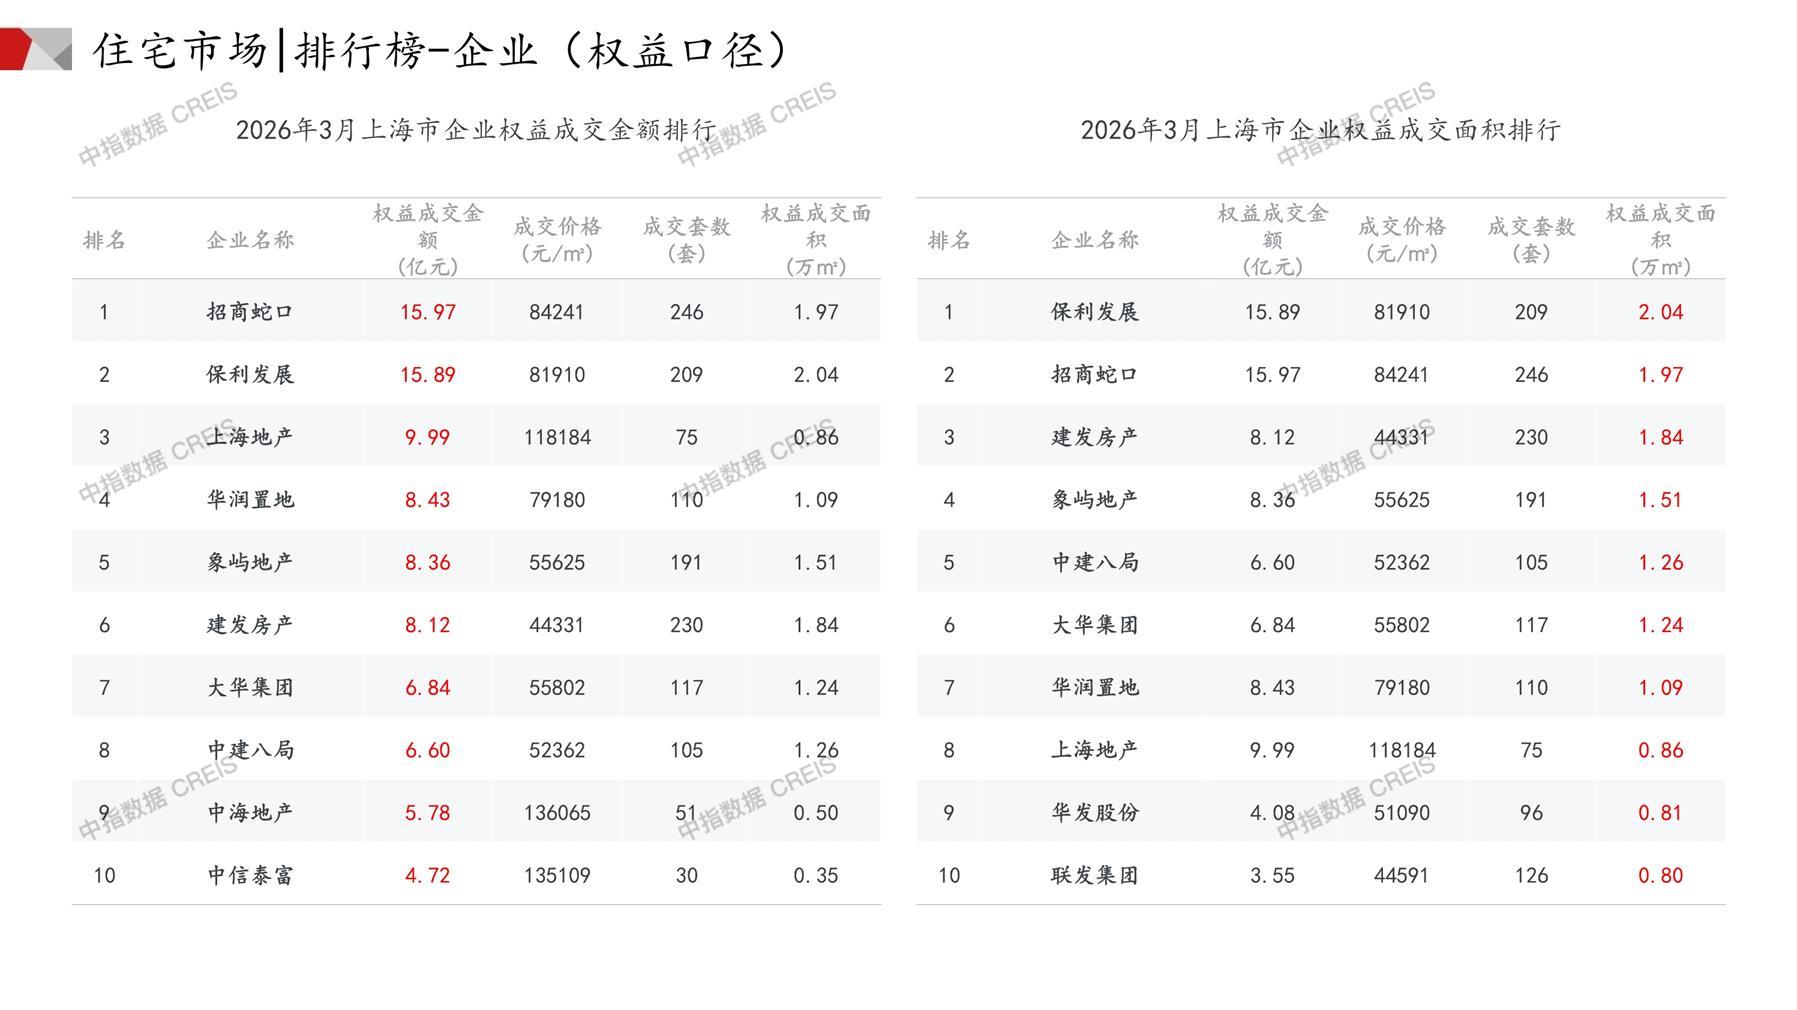This screenshot has height=1010, width=1797.
Task: Select 中信泰富 company name cell
Action: (x=250, y=876)
